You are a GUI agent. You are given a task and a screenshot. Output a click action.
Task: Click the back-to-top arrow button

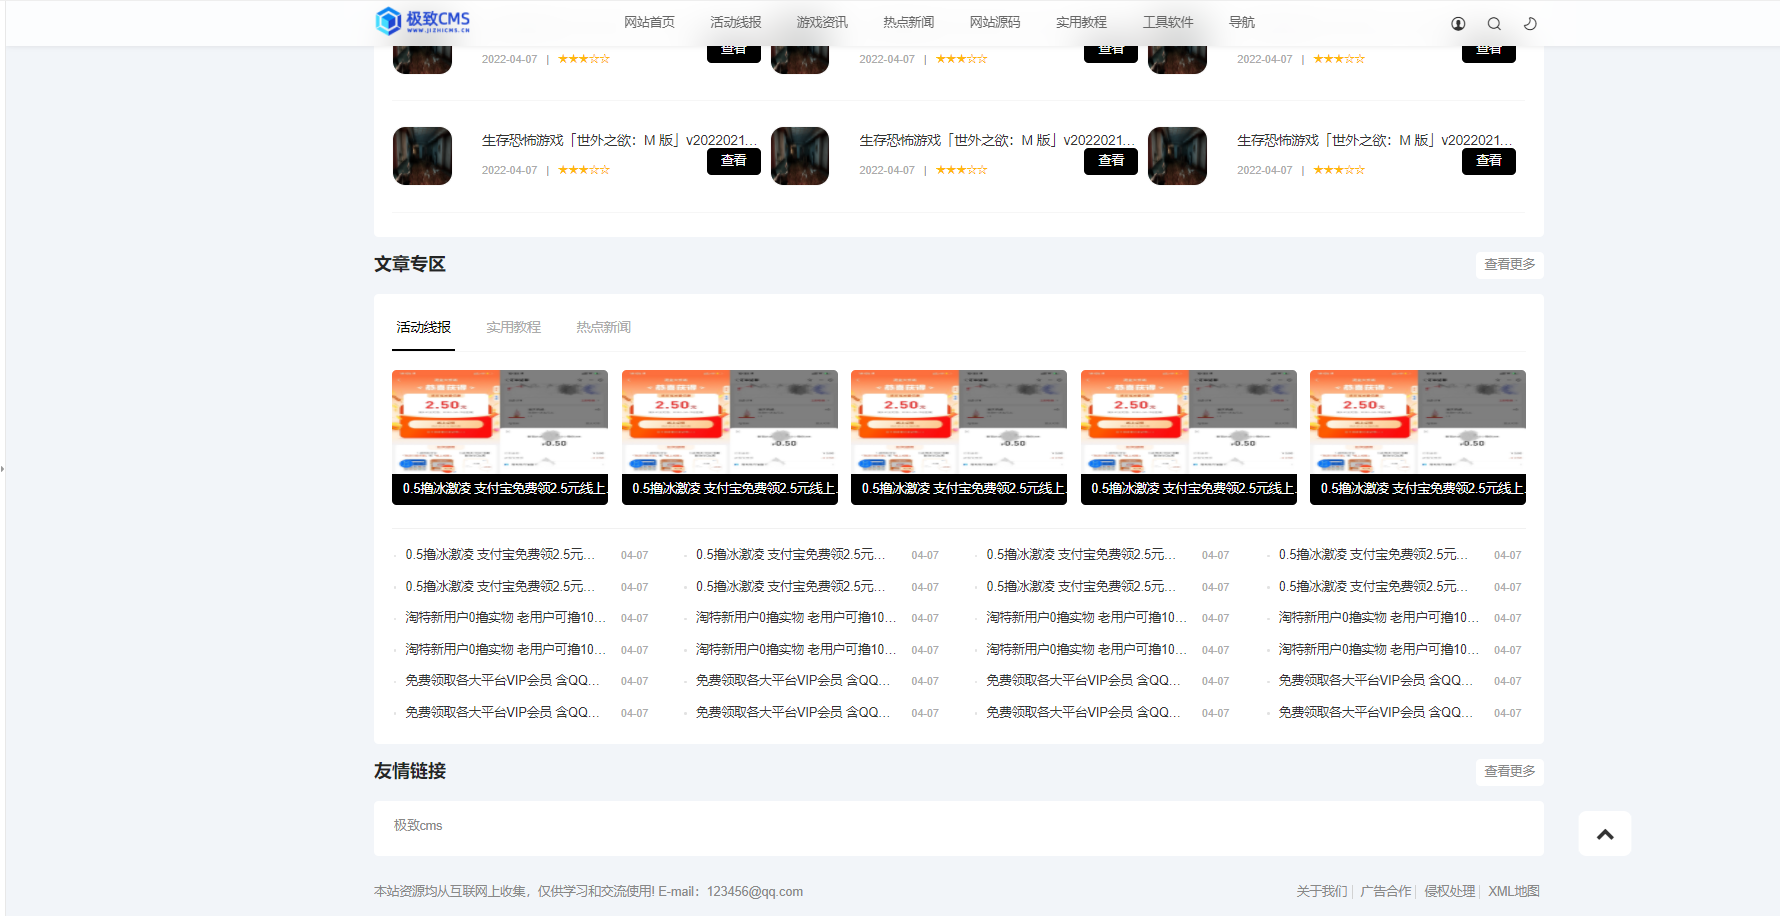[x=1604, y=832]
